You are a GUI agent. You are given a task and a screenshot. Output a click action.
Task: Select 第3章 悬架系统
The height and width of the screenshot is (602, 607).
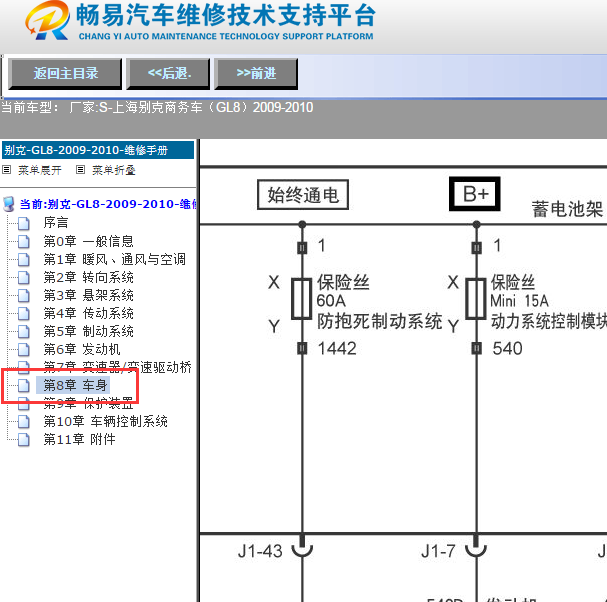click(88, 295)
